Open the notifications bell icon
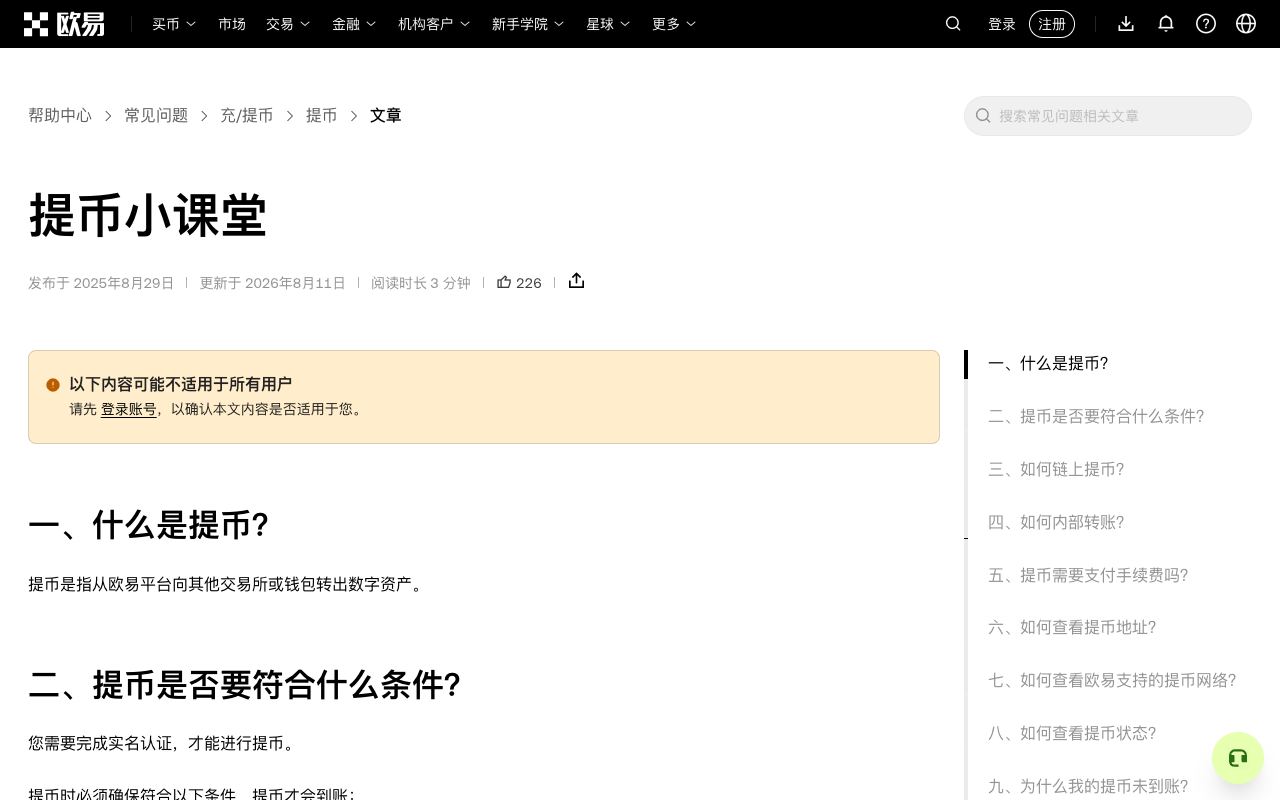This screenshot has width=1280, height=800. point(1166,24)
